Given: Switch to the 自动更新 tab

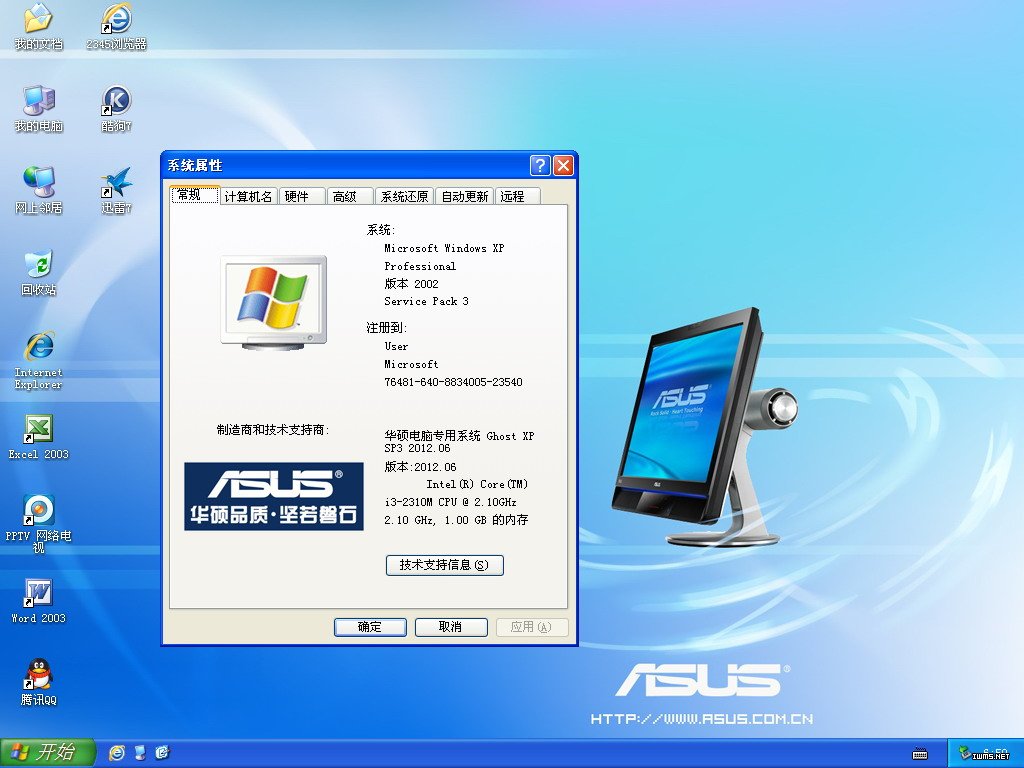Looking at the screenshot, I should tap(463, 195).
